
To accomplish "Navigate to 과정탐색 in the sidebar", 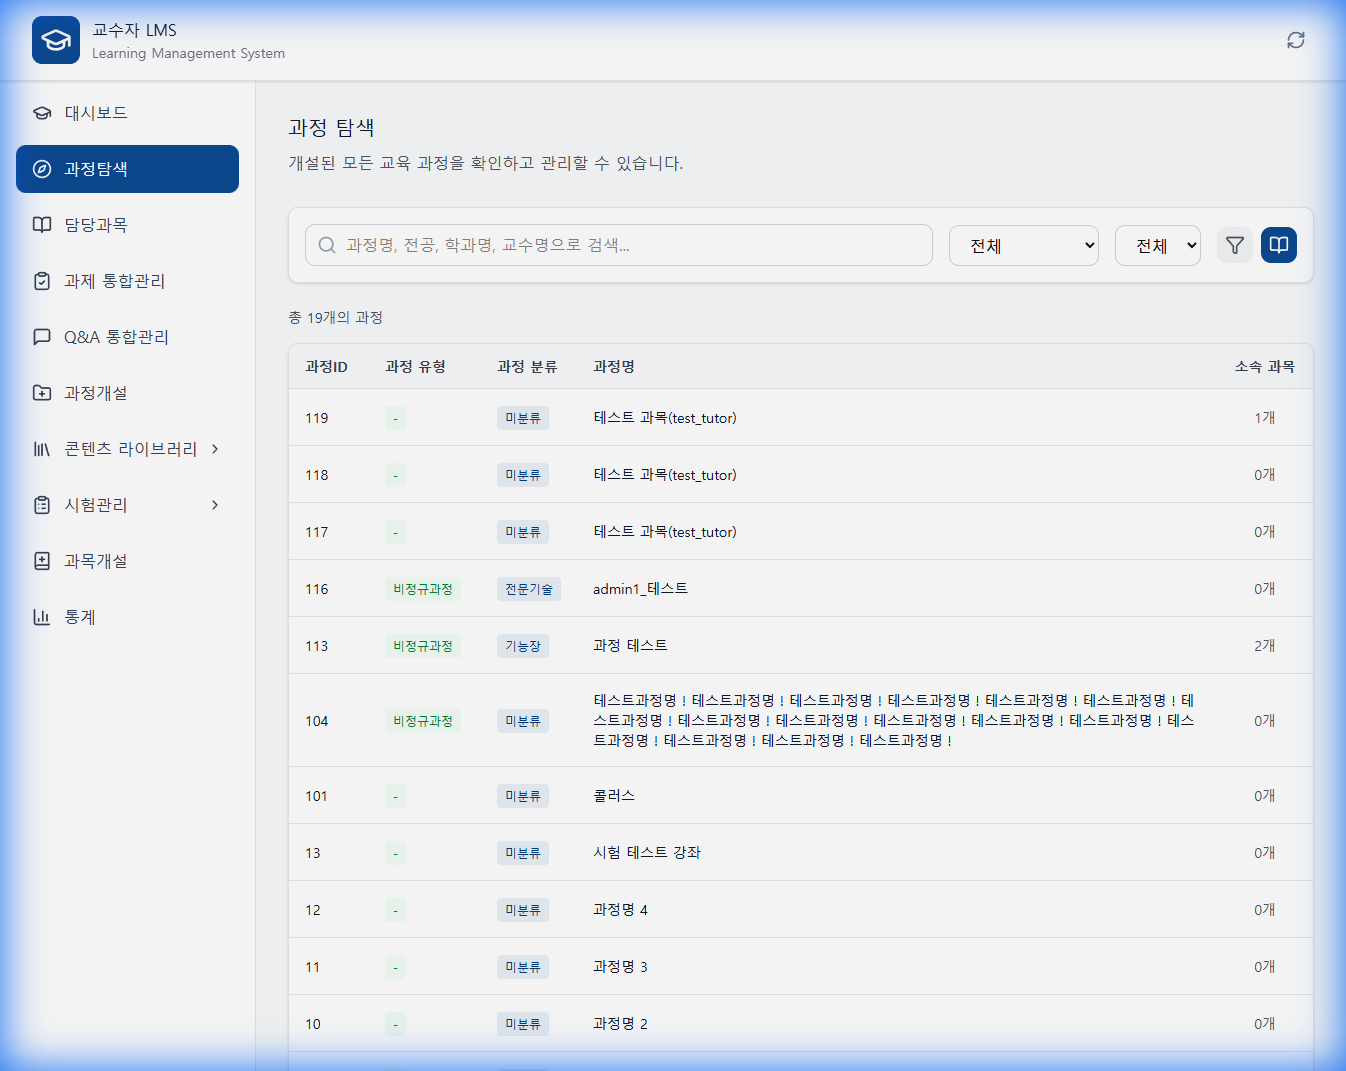I will [x=95, y=168].
